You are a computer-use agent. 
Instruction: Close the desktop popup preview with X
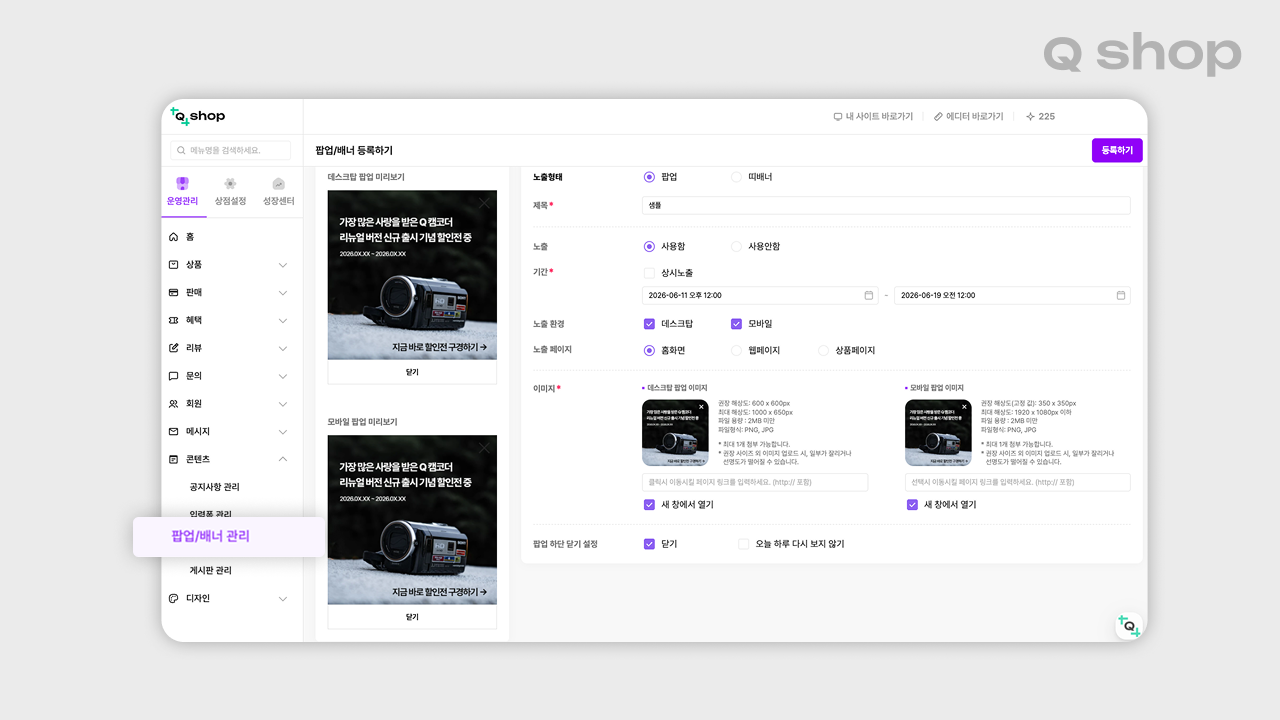(x=484, y=203)
